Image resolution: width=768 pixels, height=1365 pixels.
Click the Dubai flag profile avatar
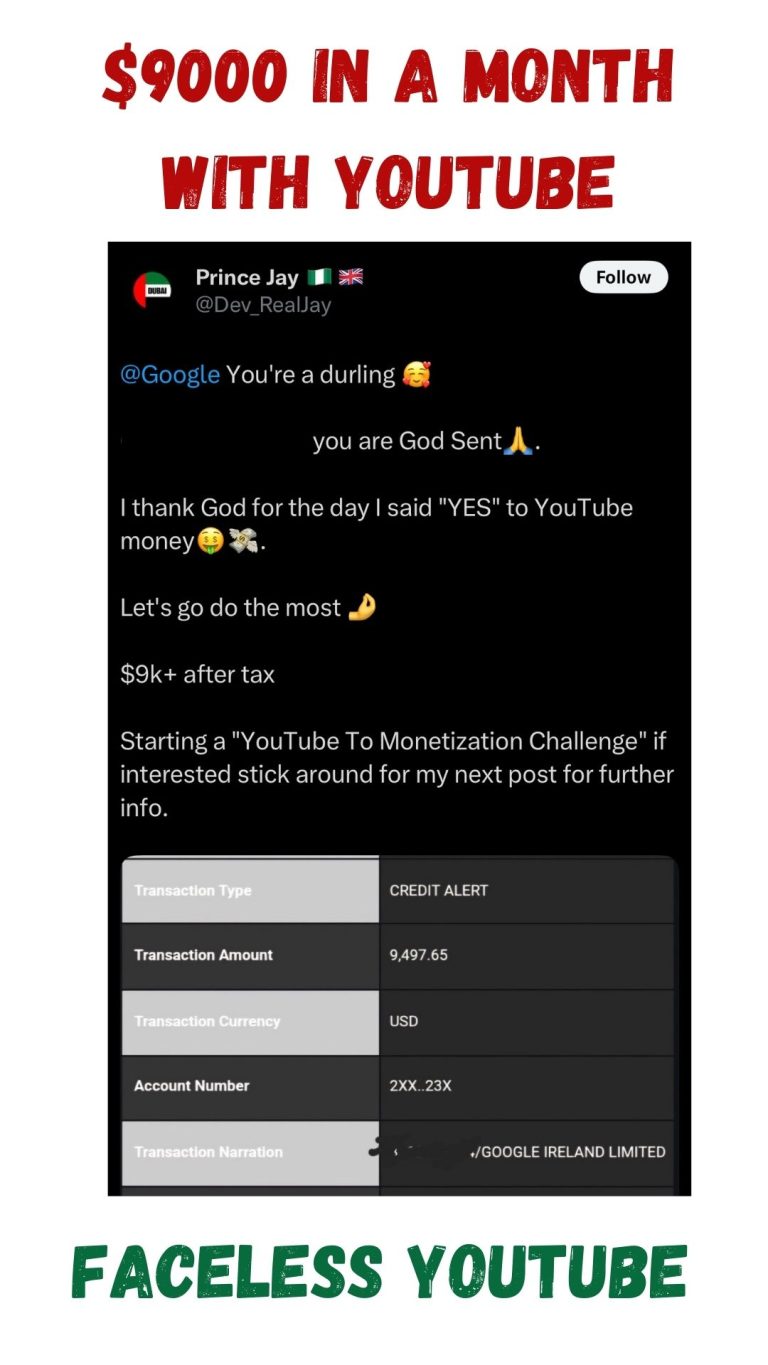(x=152, y=290)
